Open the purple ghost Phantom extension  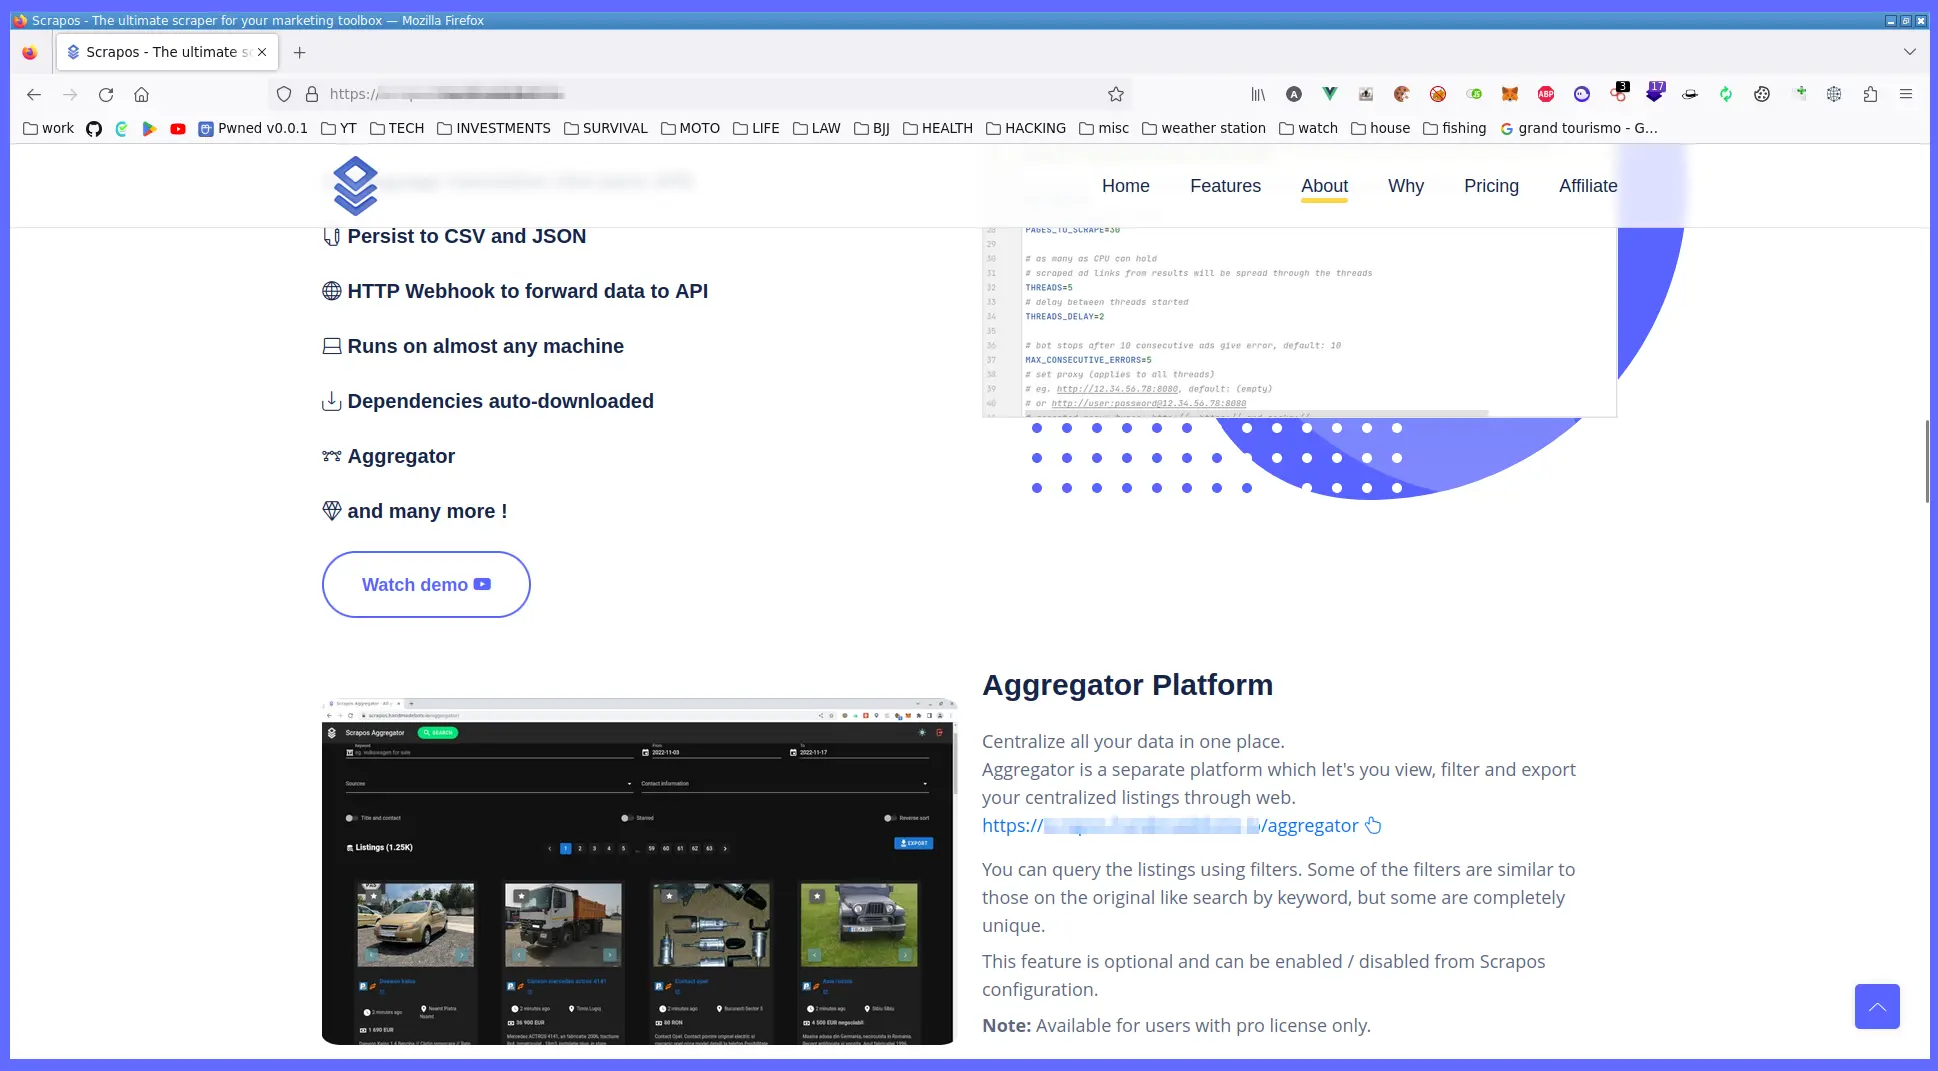pos(1582,94)
